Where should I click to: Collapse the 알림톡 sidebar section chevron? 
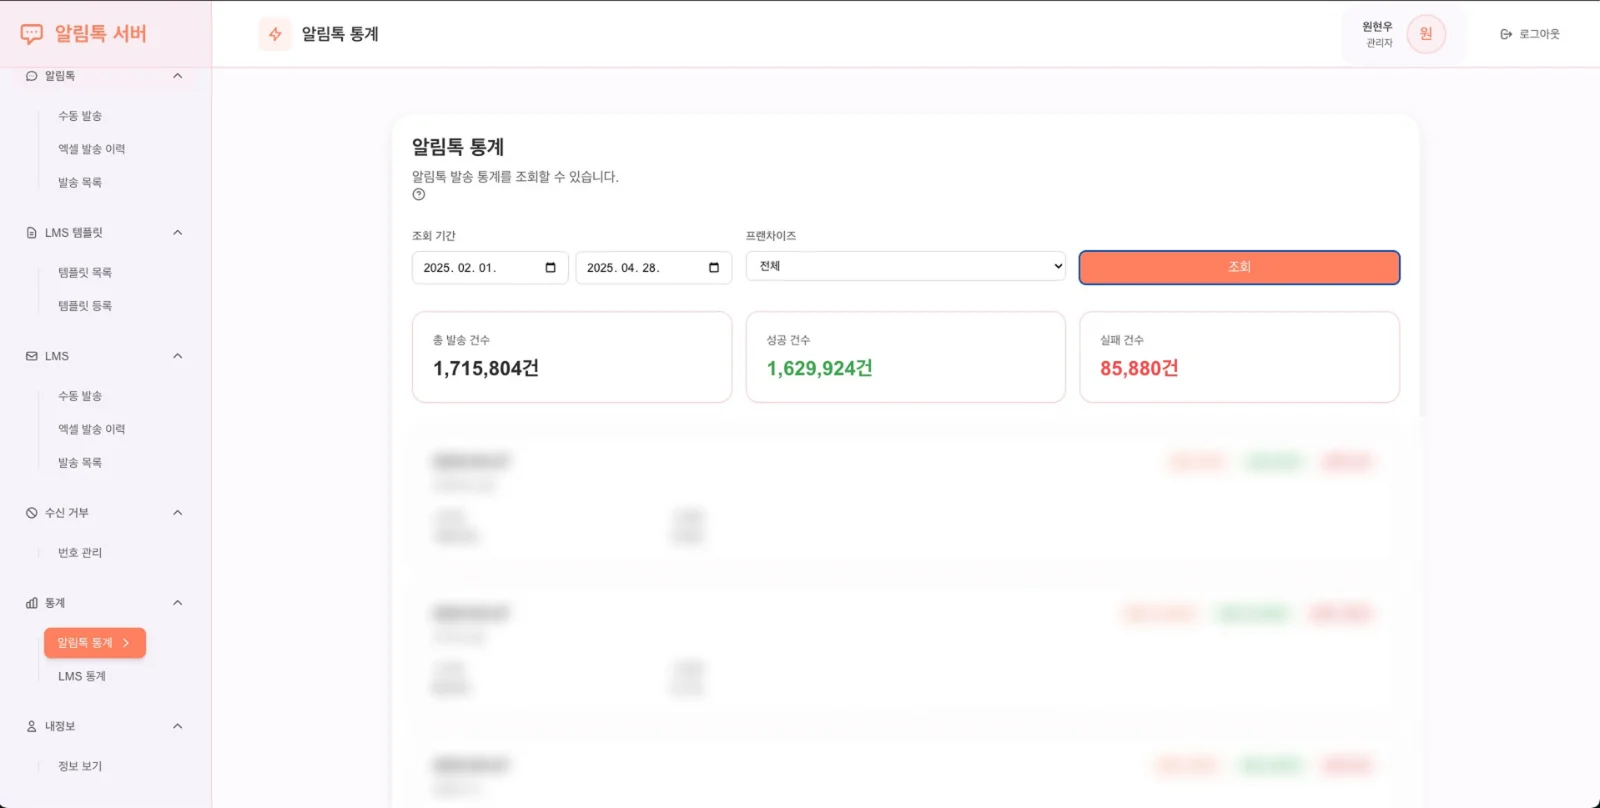tap(178, 76)
